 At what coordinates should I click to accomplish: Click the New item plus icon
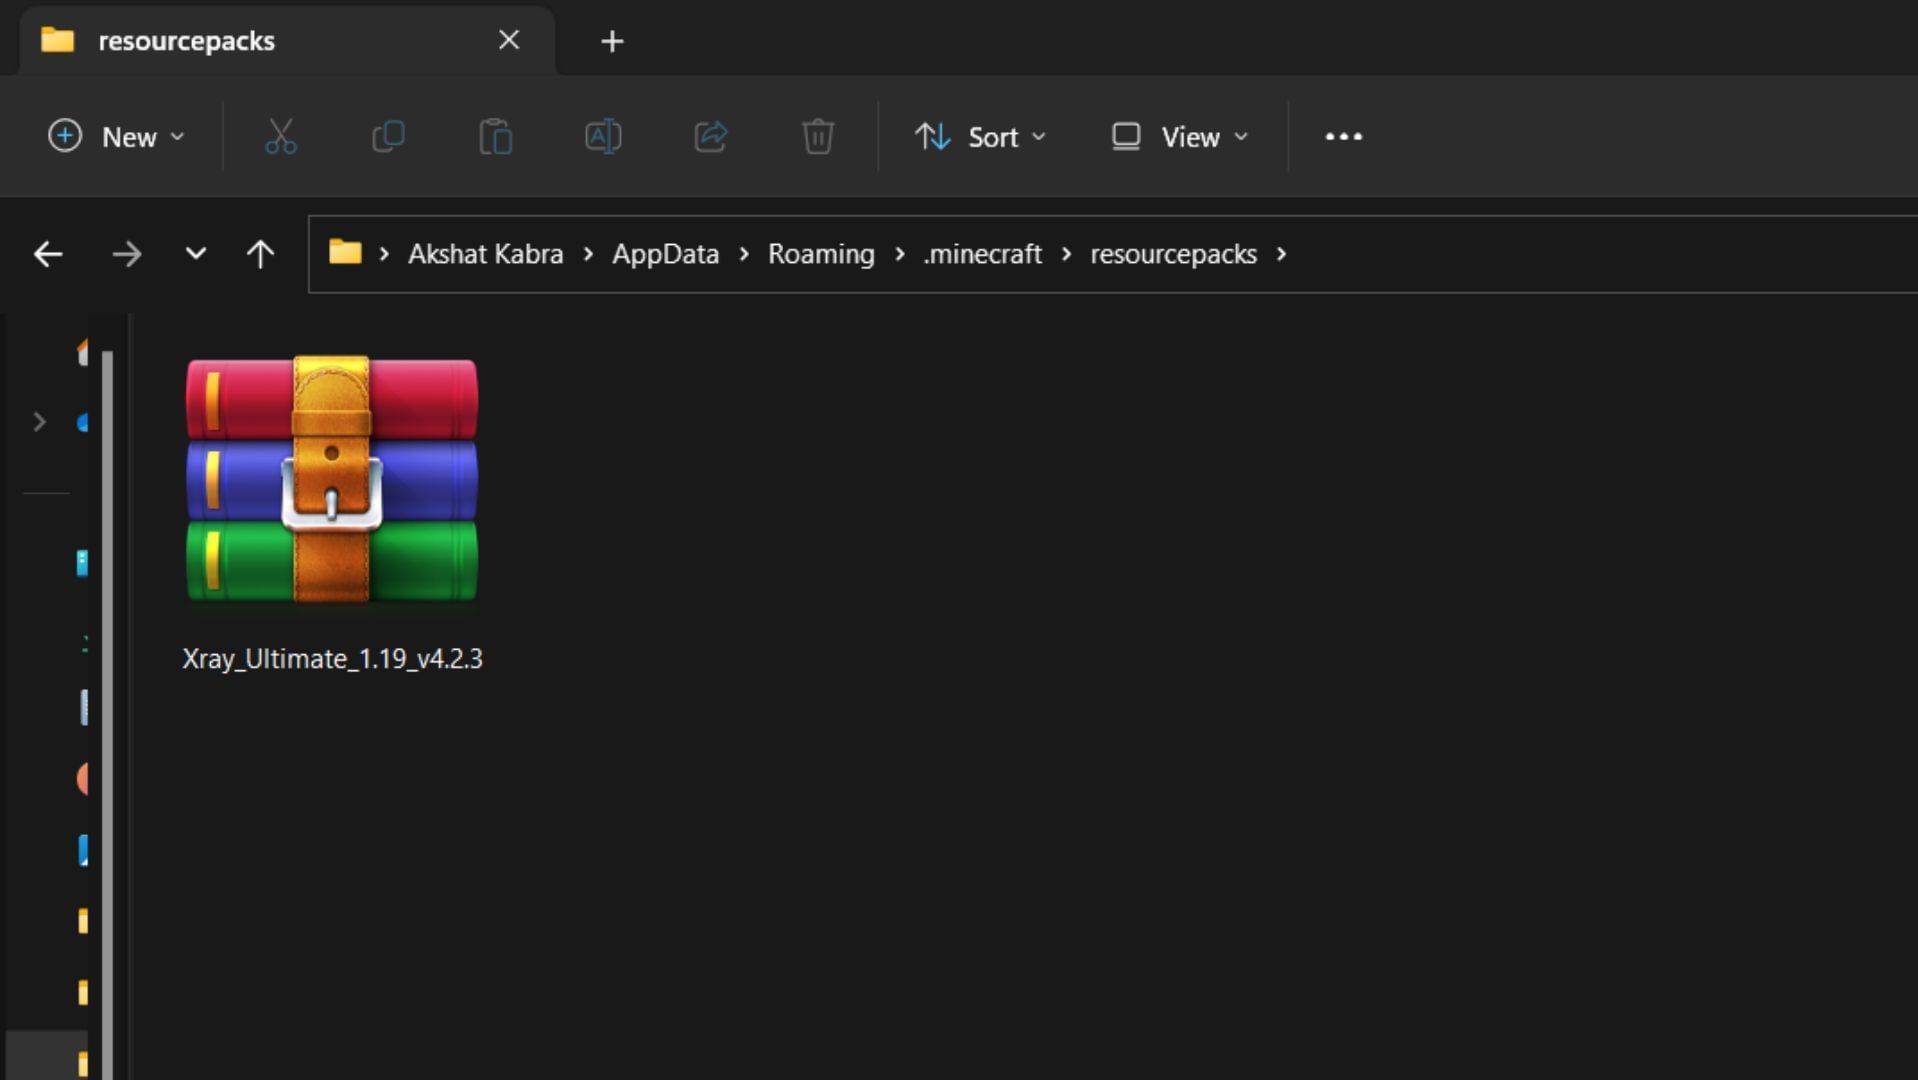coord(64,137)
